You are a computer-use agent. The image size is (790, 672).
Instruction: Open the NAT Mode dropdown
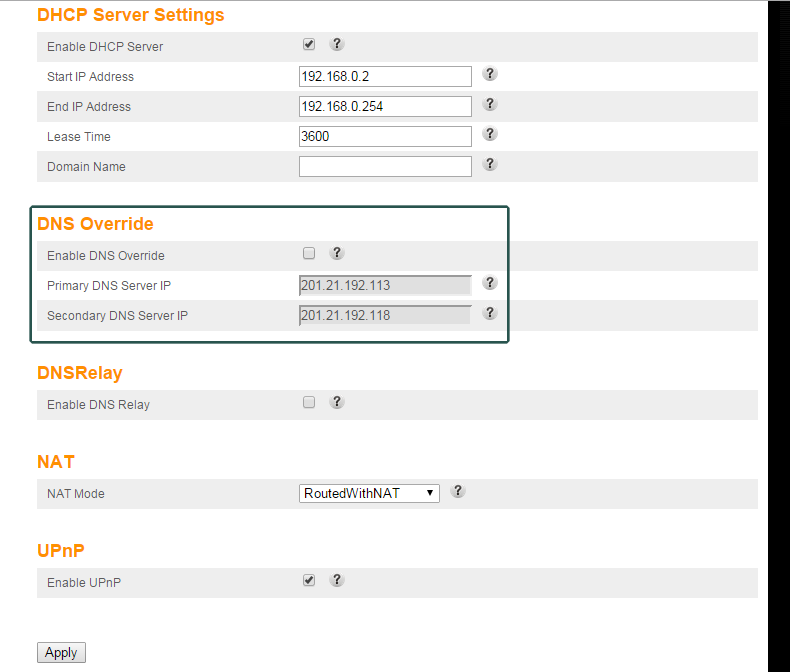click(x=369, y=493)
